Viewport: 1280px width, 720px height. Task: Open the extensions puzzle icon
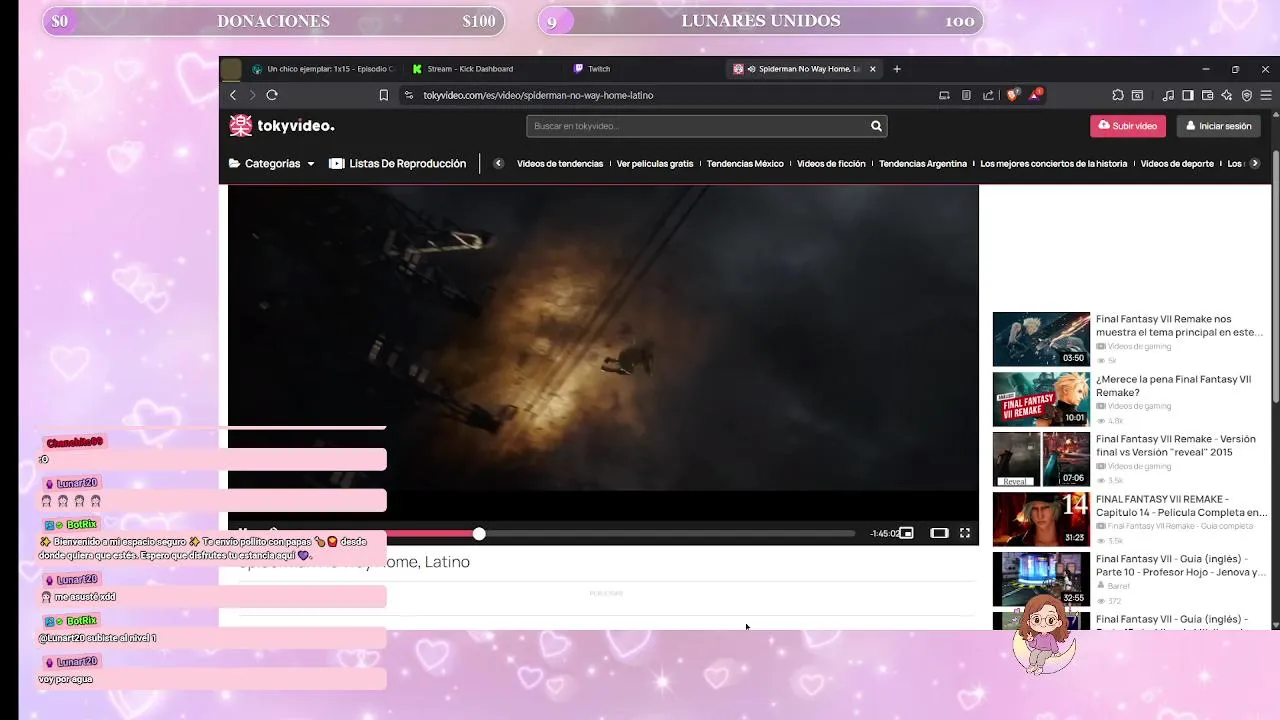pyautogui.click(x=1117, y=95)
